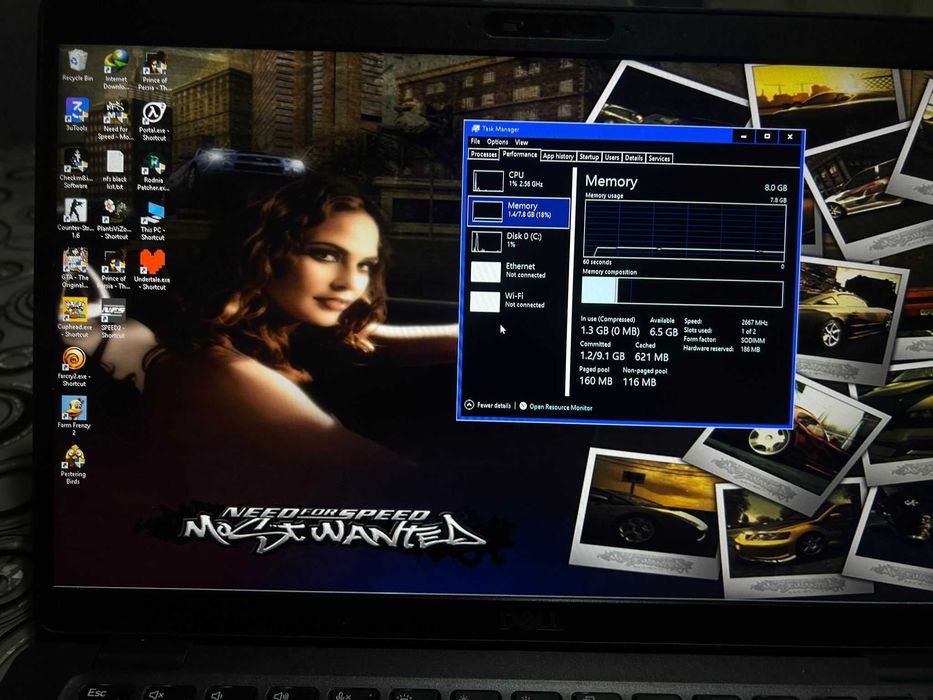This screenshot has width=933, height=700.
Task: Select the Checkm8 Software desktop icon
Action: point(76,168)
